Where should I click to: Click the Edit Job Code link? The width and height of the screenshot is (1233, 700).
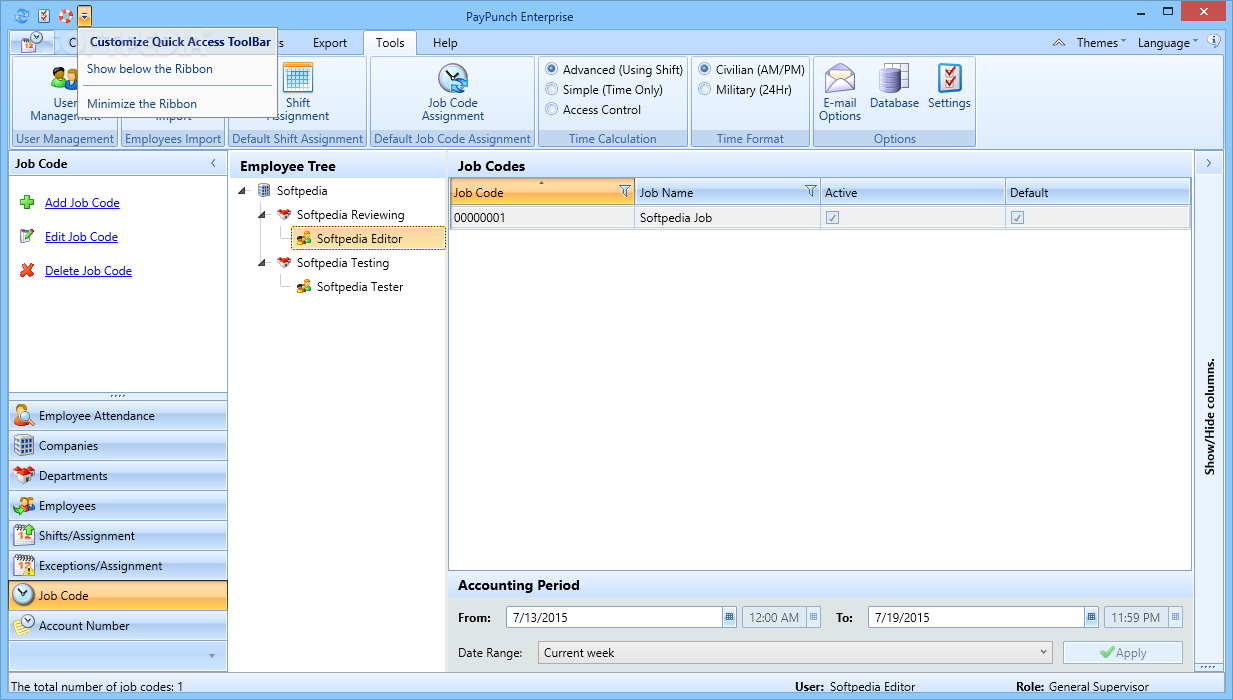tap(81, 237)
